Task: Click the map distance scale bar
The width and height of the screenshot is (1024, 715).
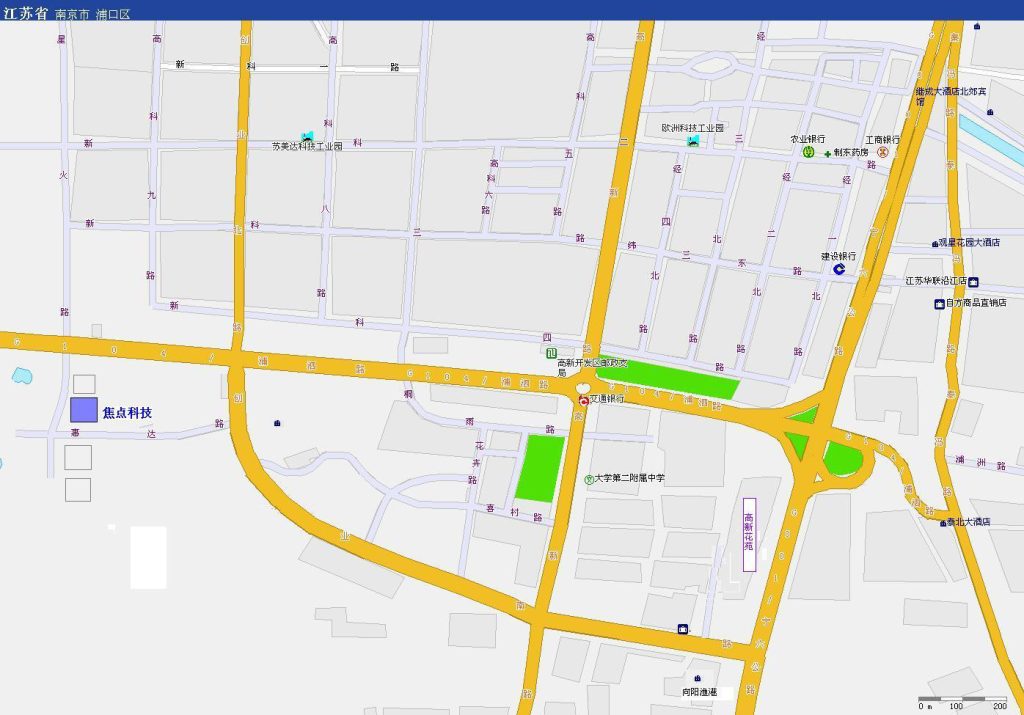Action: 962,698
